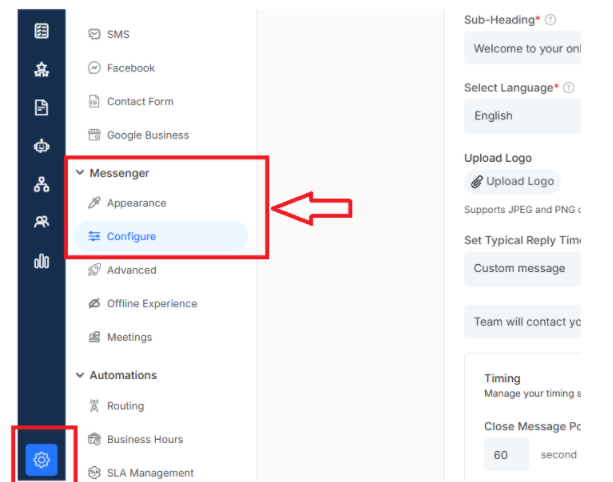Open the bot icon in sidebar
This screenshot has width=613, height=482.
41,146
